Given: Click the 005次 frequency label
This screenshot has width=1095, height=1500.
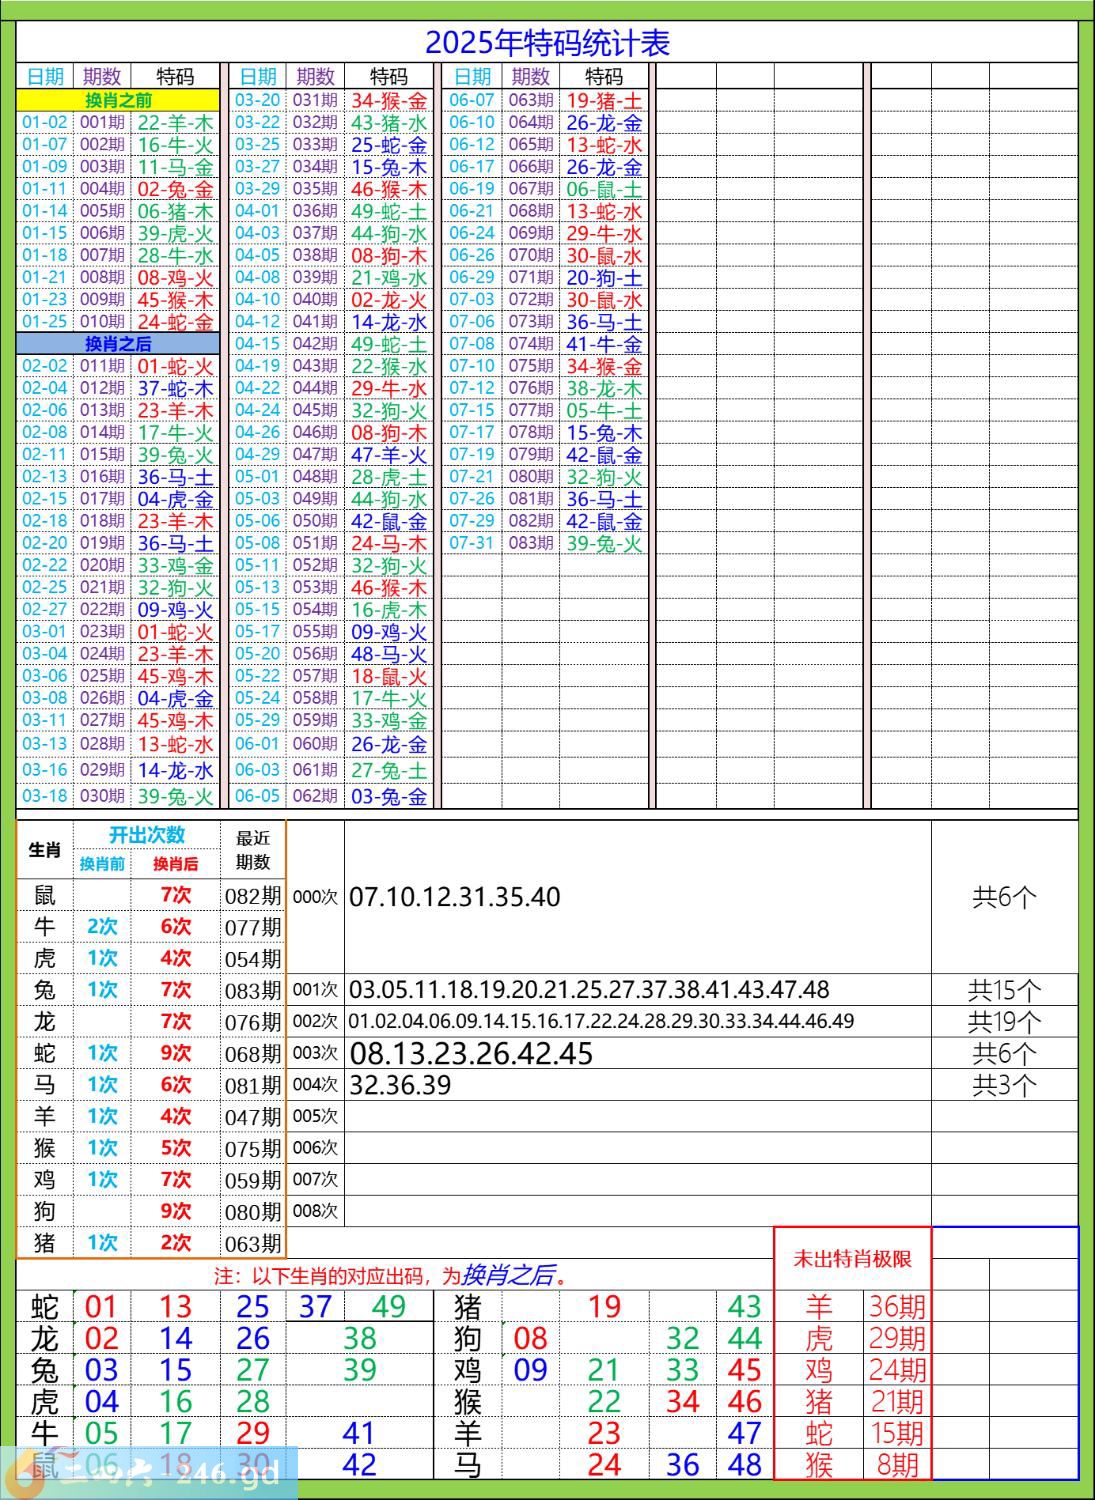Looking at the screenshot, I should coord(315,1116).
